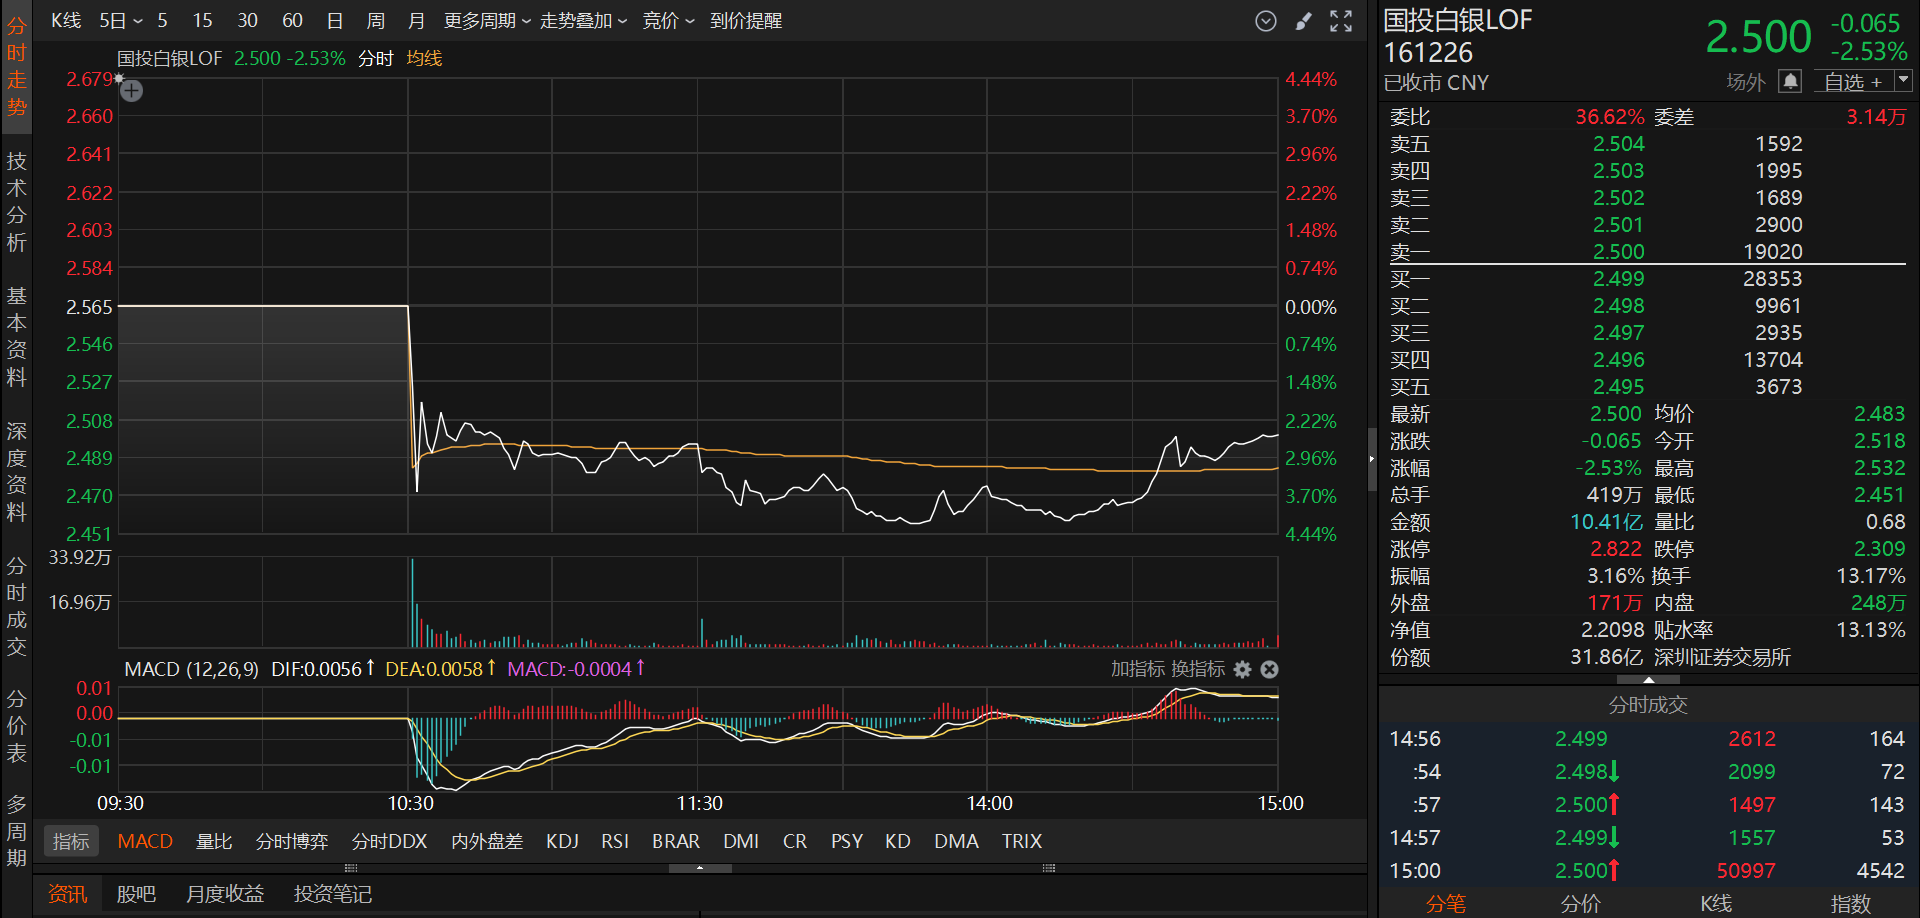Close the MACD indicator panel
This screenshot has height=918, width=1920.
(1269, 669)
